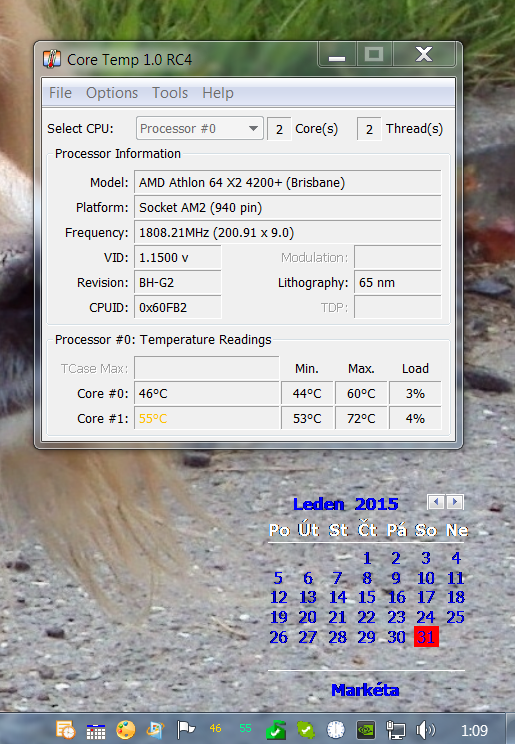515x744 pixels.
Task: Open NVIDIA settings tray icon
Action: coord(366,730)
